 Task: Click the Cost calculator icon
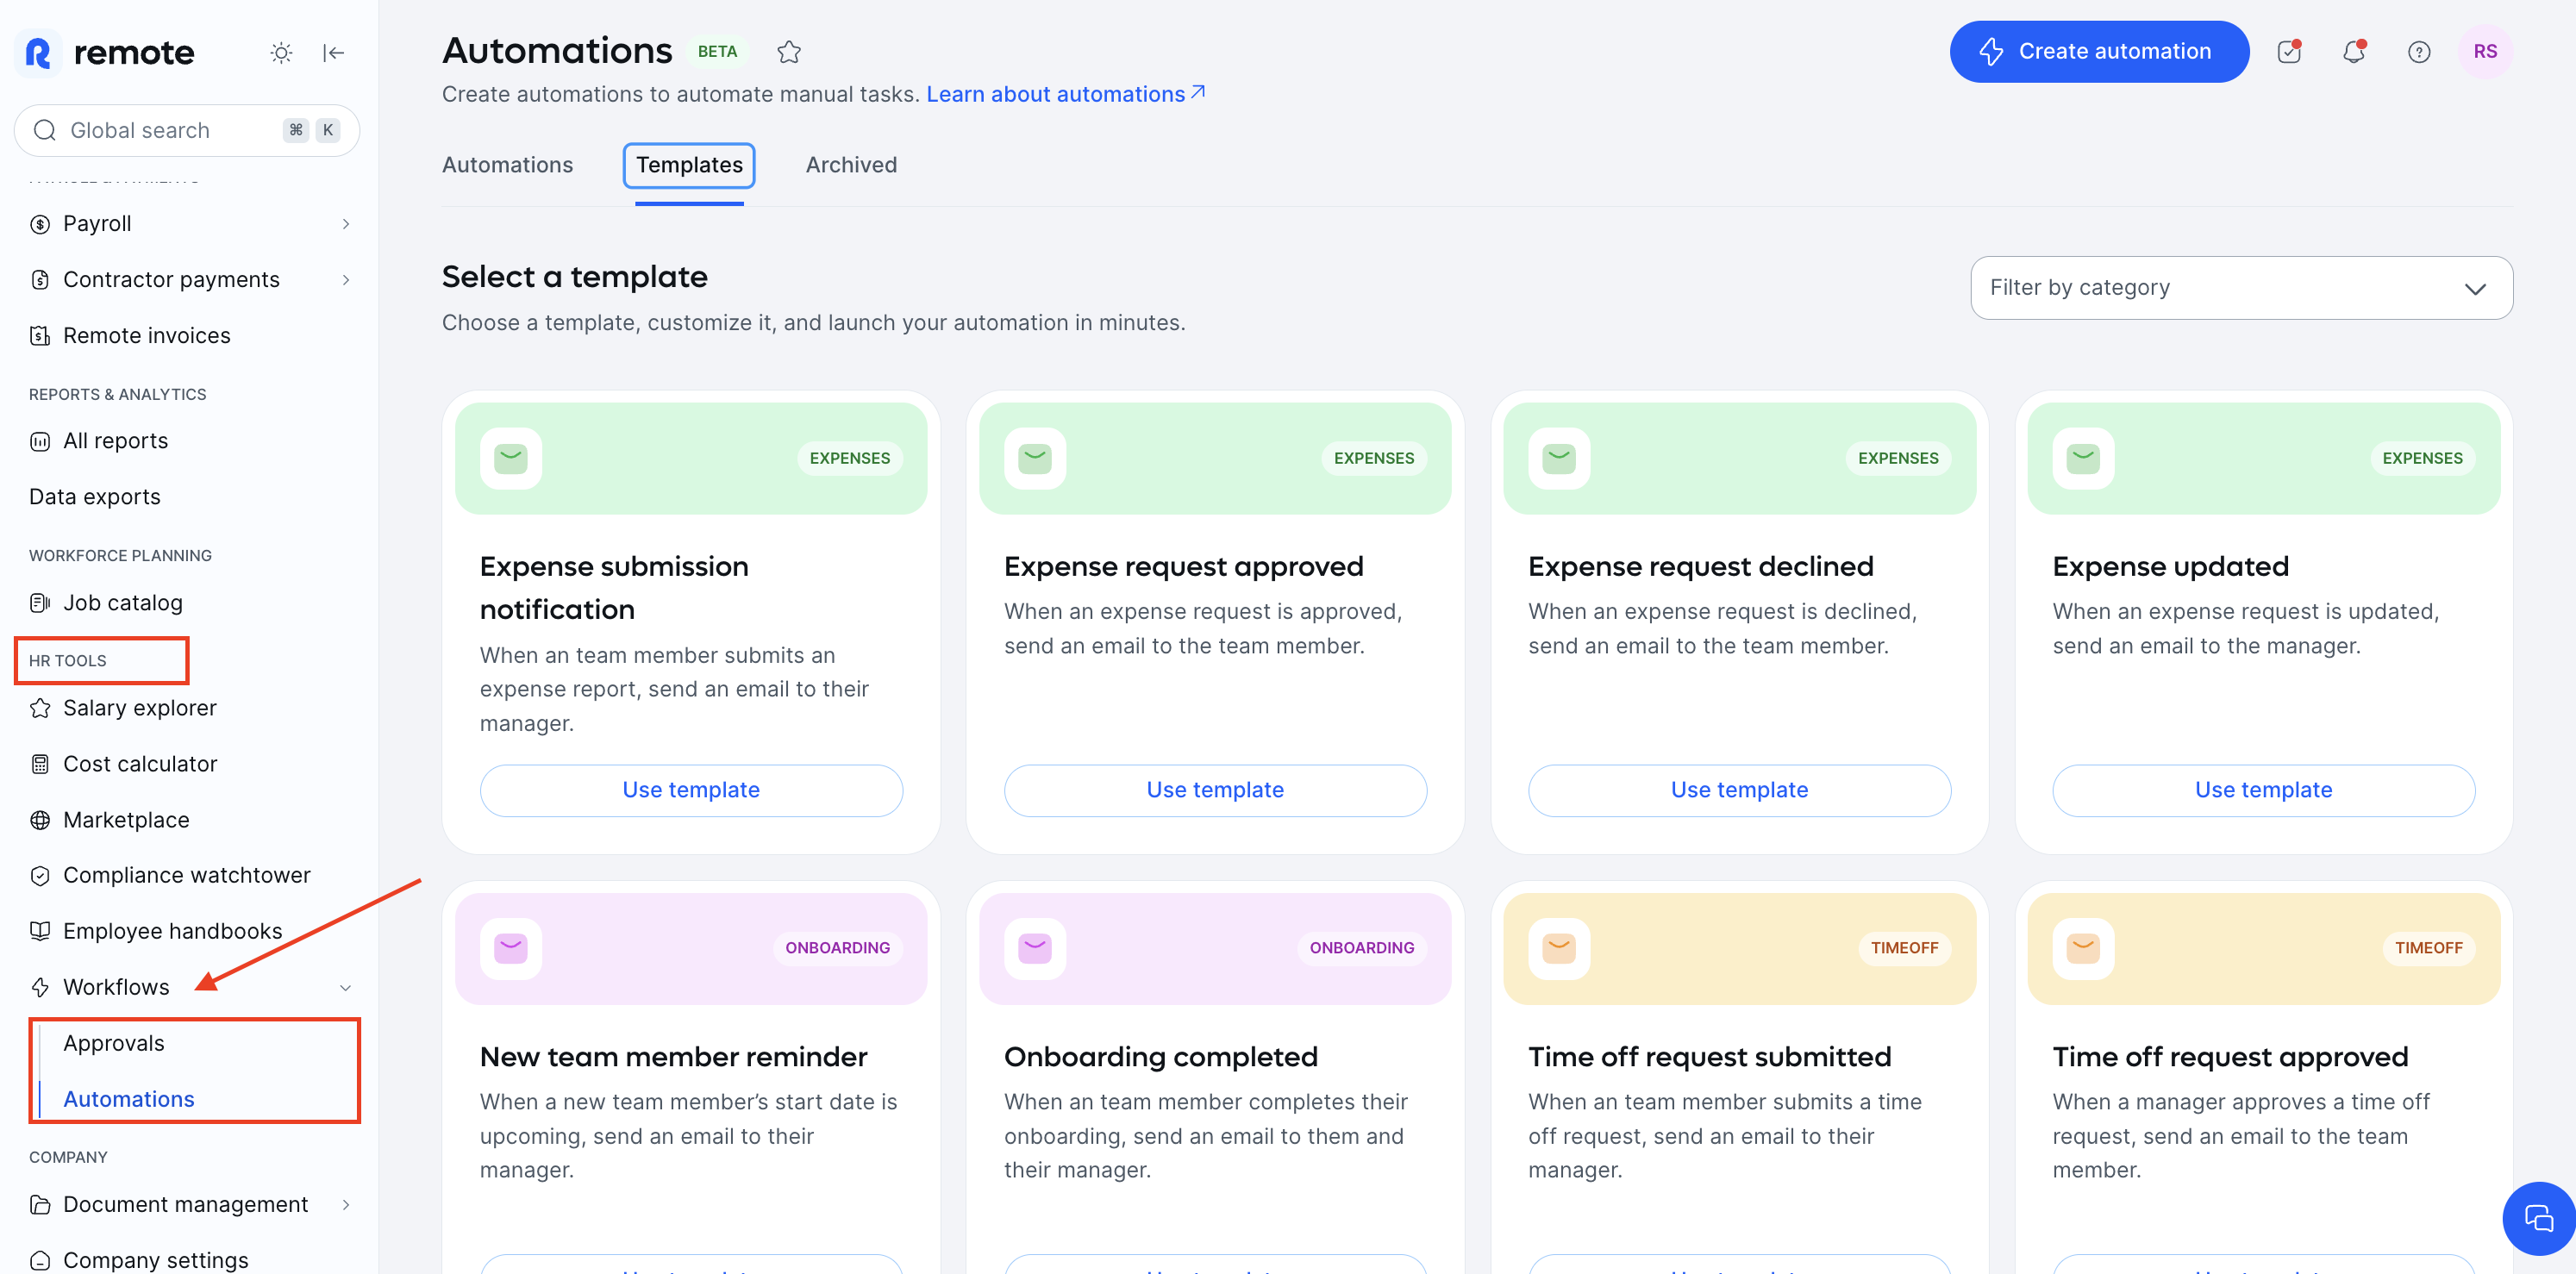coord(40,764)
